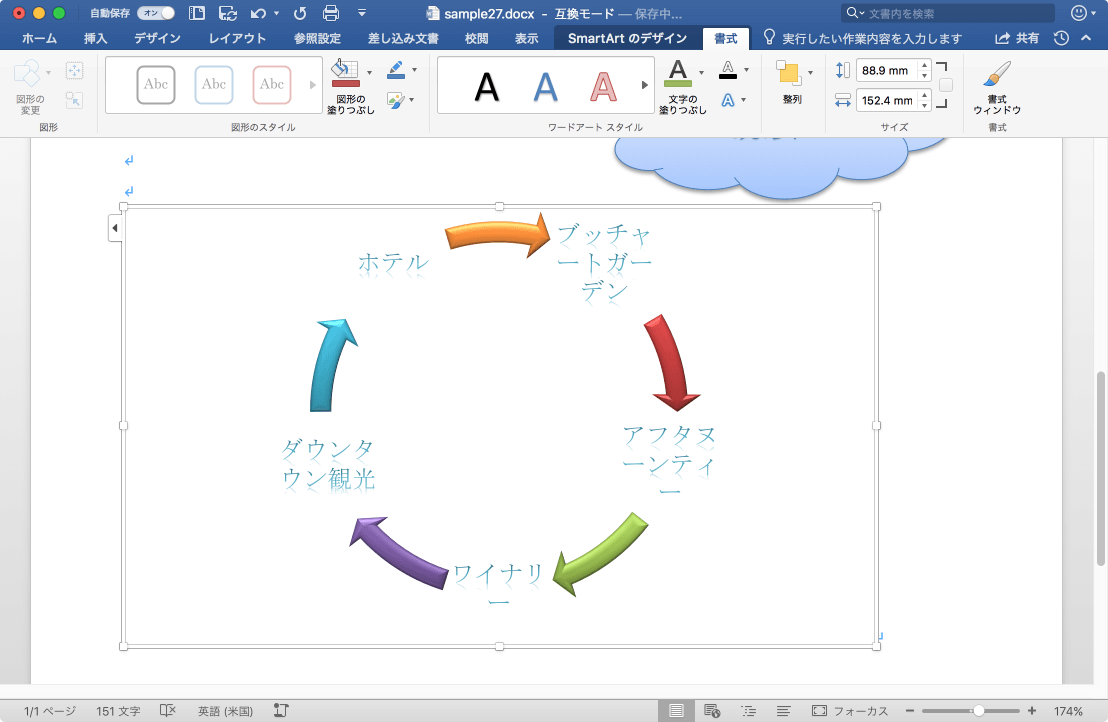This screenshot has height=722, width=1108.
Task: Click the 共有 share button
Action: pos(1017,38)
